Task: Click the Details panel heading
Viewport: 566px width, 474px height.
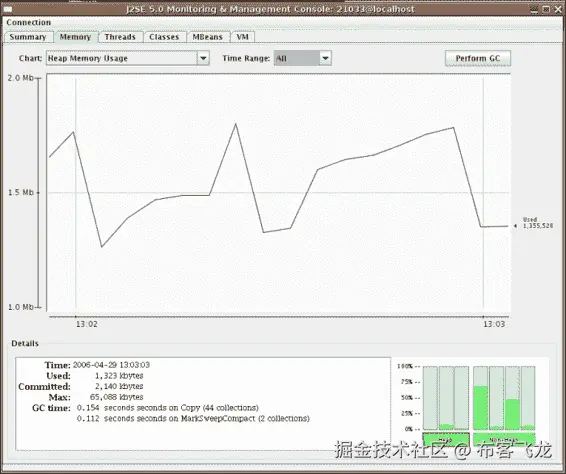Action: [25, 343]
